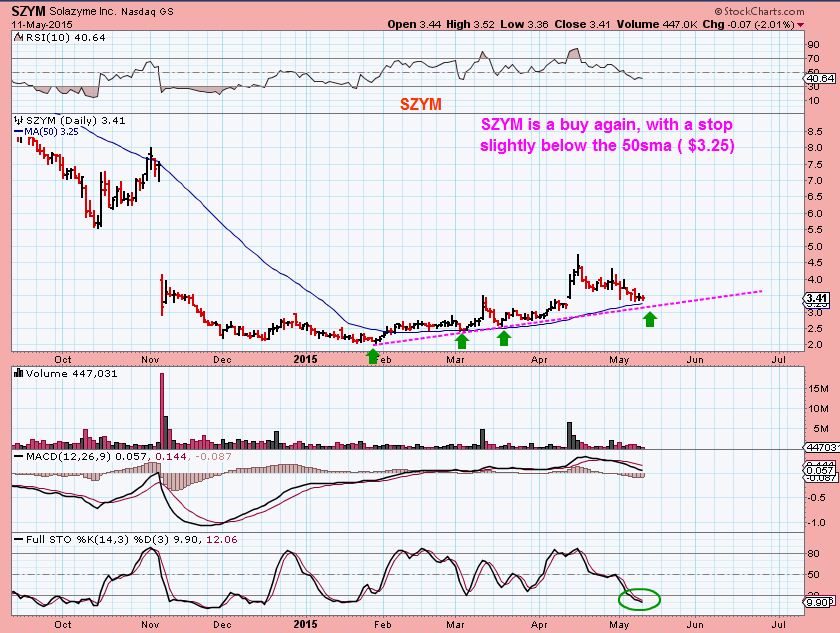Image resolution: width=840 pixels, height=633 pixels.
Task: Click the candlestick icon before SZYM (Daily)
Action: coord(19,120)
